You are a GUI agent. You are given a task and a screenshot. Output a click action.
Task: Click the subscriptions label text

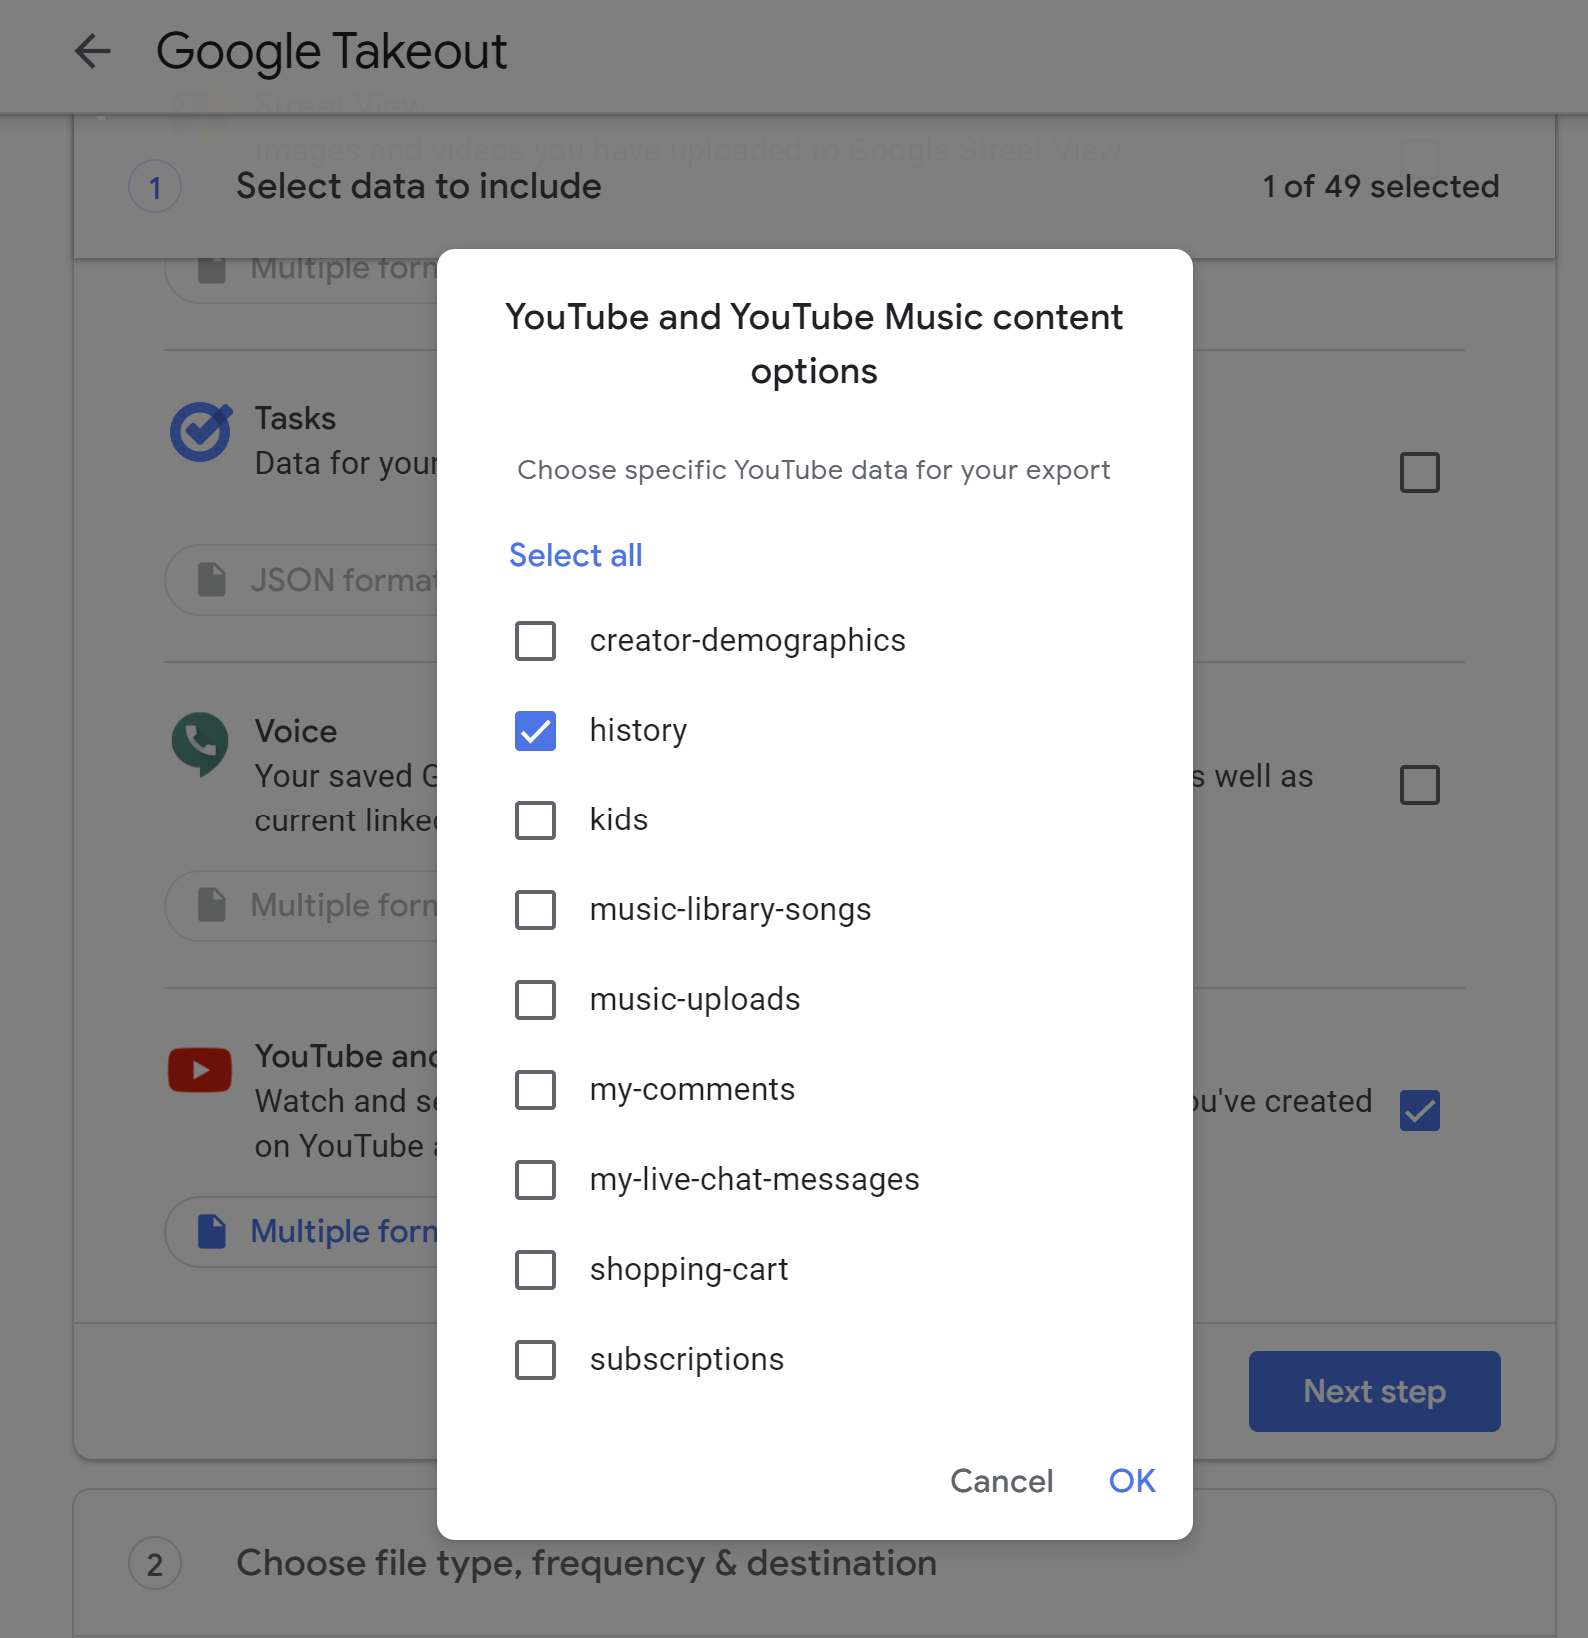[x=687, y=1360]
